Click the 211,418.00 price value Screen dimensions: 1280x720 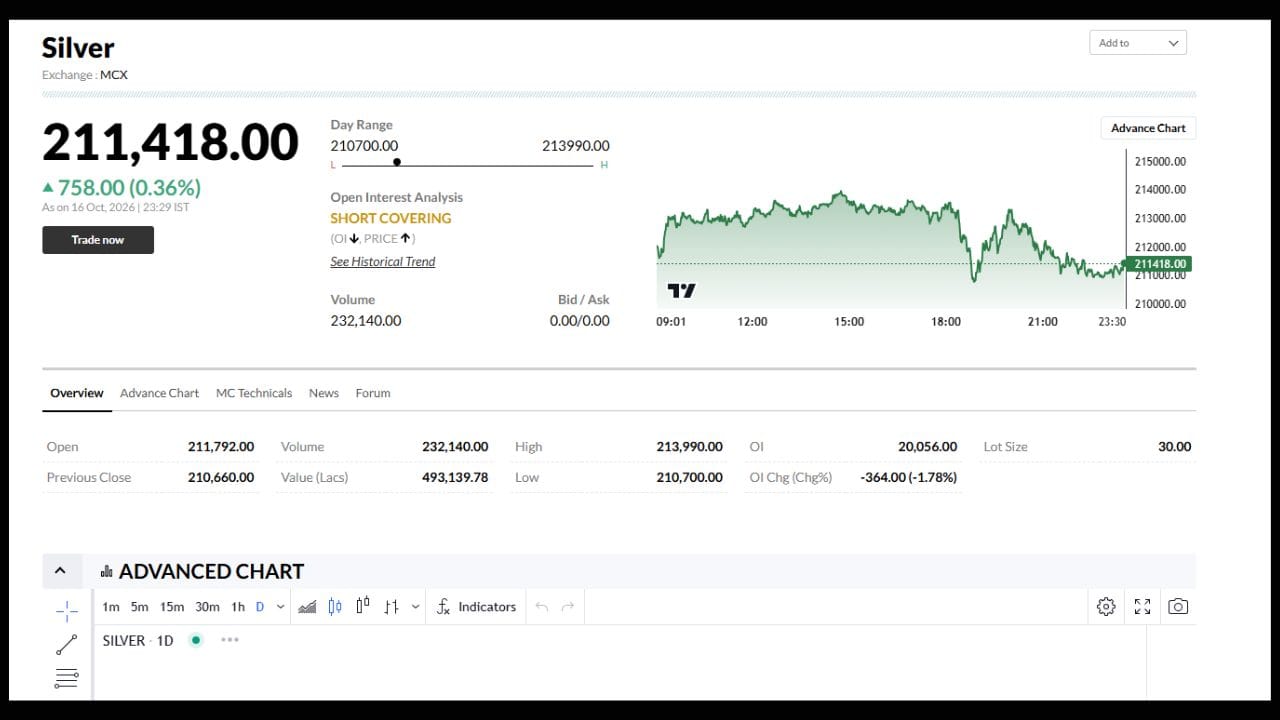pos(170,142)
